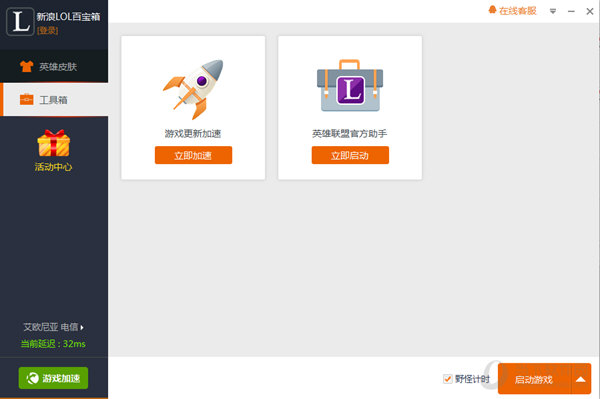600x399 pixels.
Task: Click the L logo of 新浪LOL百宝箱
Action: [x=20, y=22]
